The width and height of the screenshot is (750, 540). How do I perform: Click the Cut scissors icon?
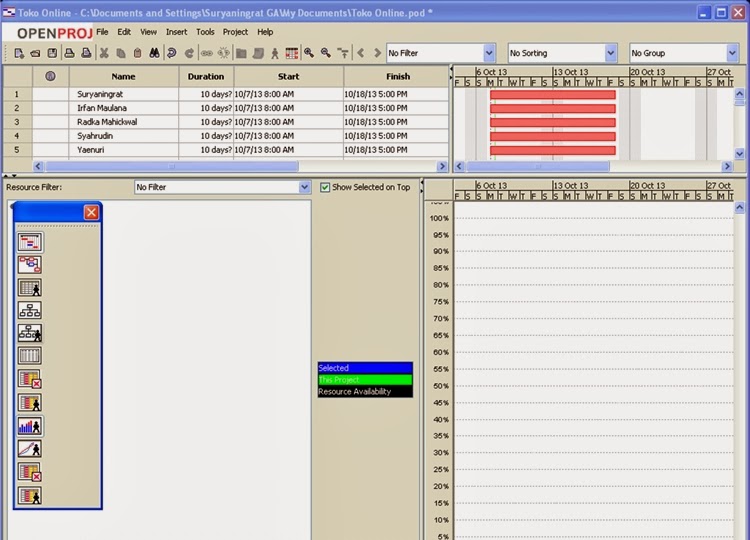click(104, 53)
